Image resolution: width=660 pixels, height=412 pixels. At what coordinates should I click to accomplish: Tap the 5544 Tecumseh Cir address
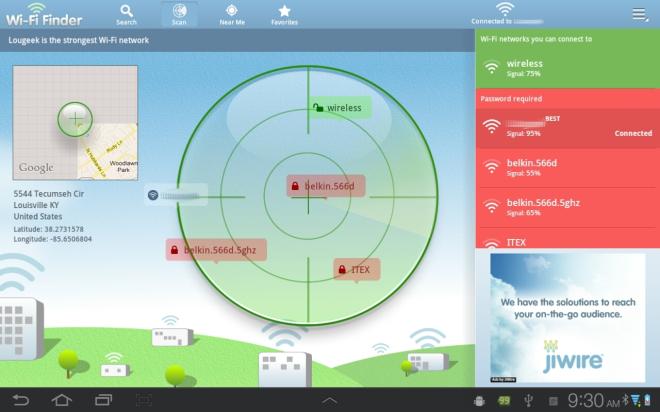point(49,194)
